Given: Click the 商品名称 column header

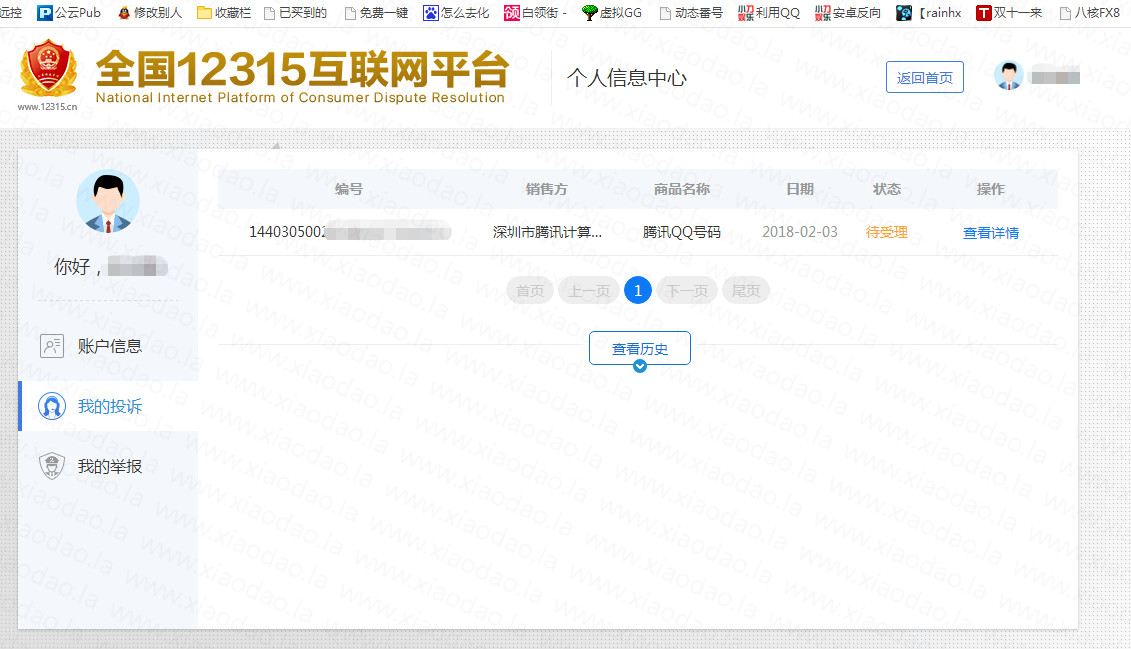Looking at the screenshot, I should click(x=682, y=189).
